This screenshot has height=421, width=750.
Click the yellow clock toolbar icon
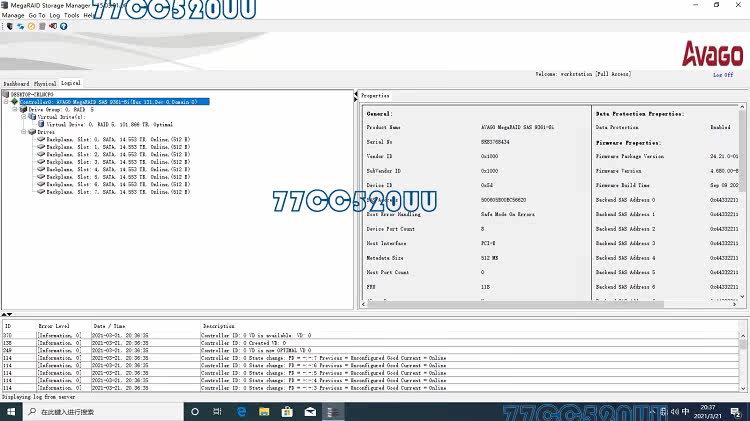click(x=31, y=26)
